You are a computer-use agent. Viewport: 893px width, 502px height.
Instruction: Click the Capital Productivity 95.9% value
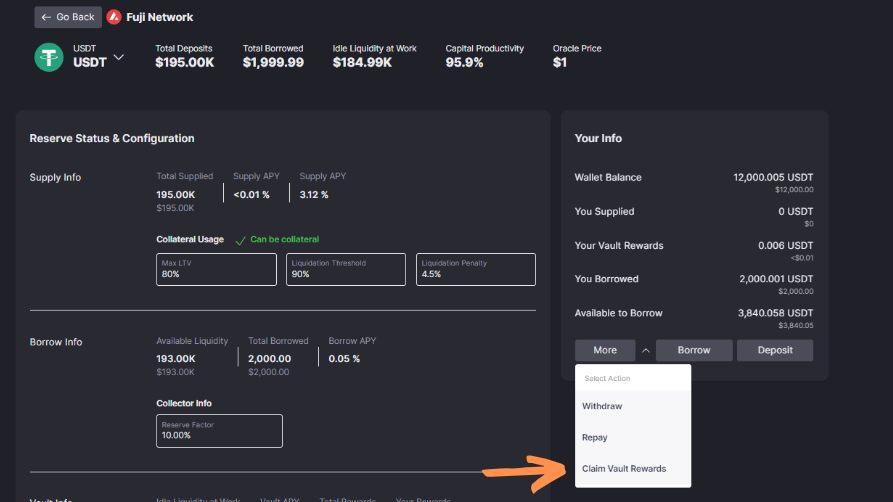[x=464, y=62]
